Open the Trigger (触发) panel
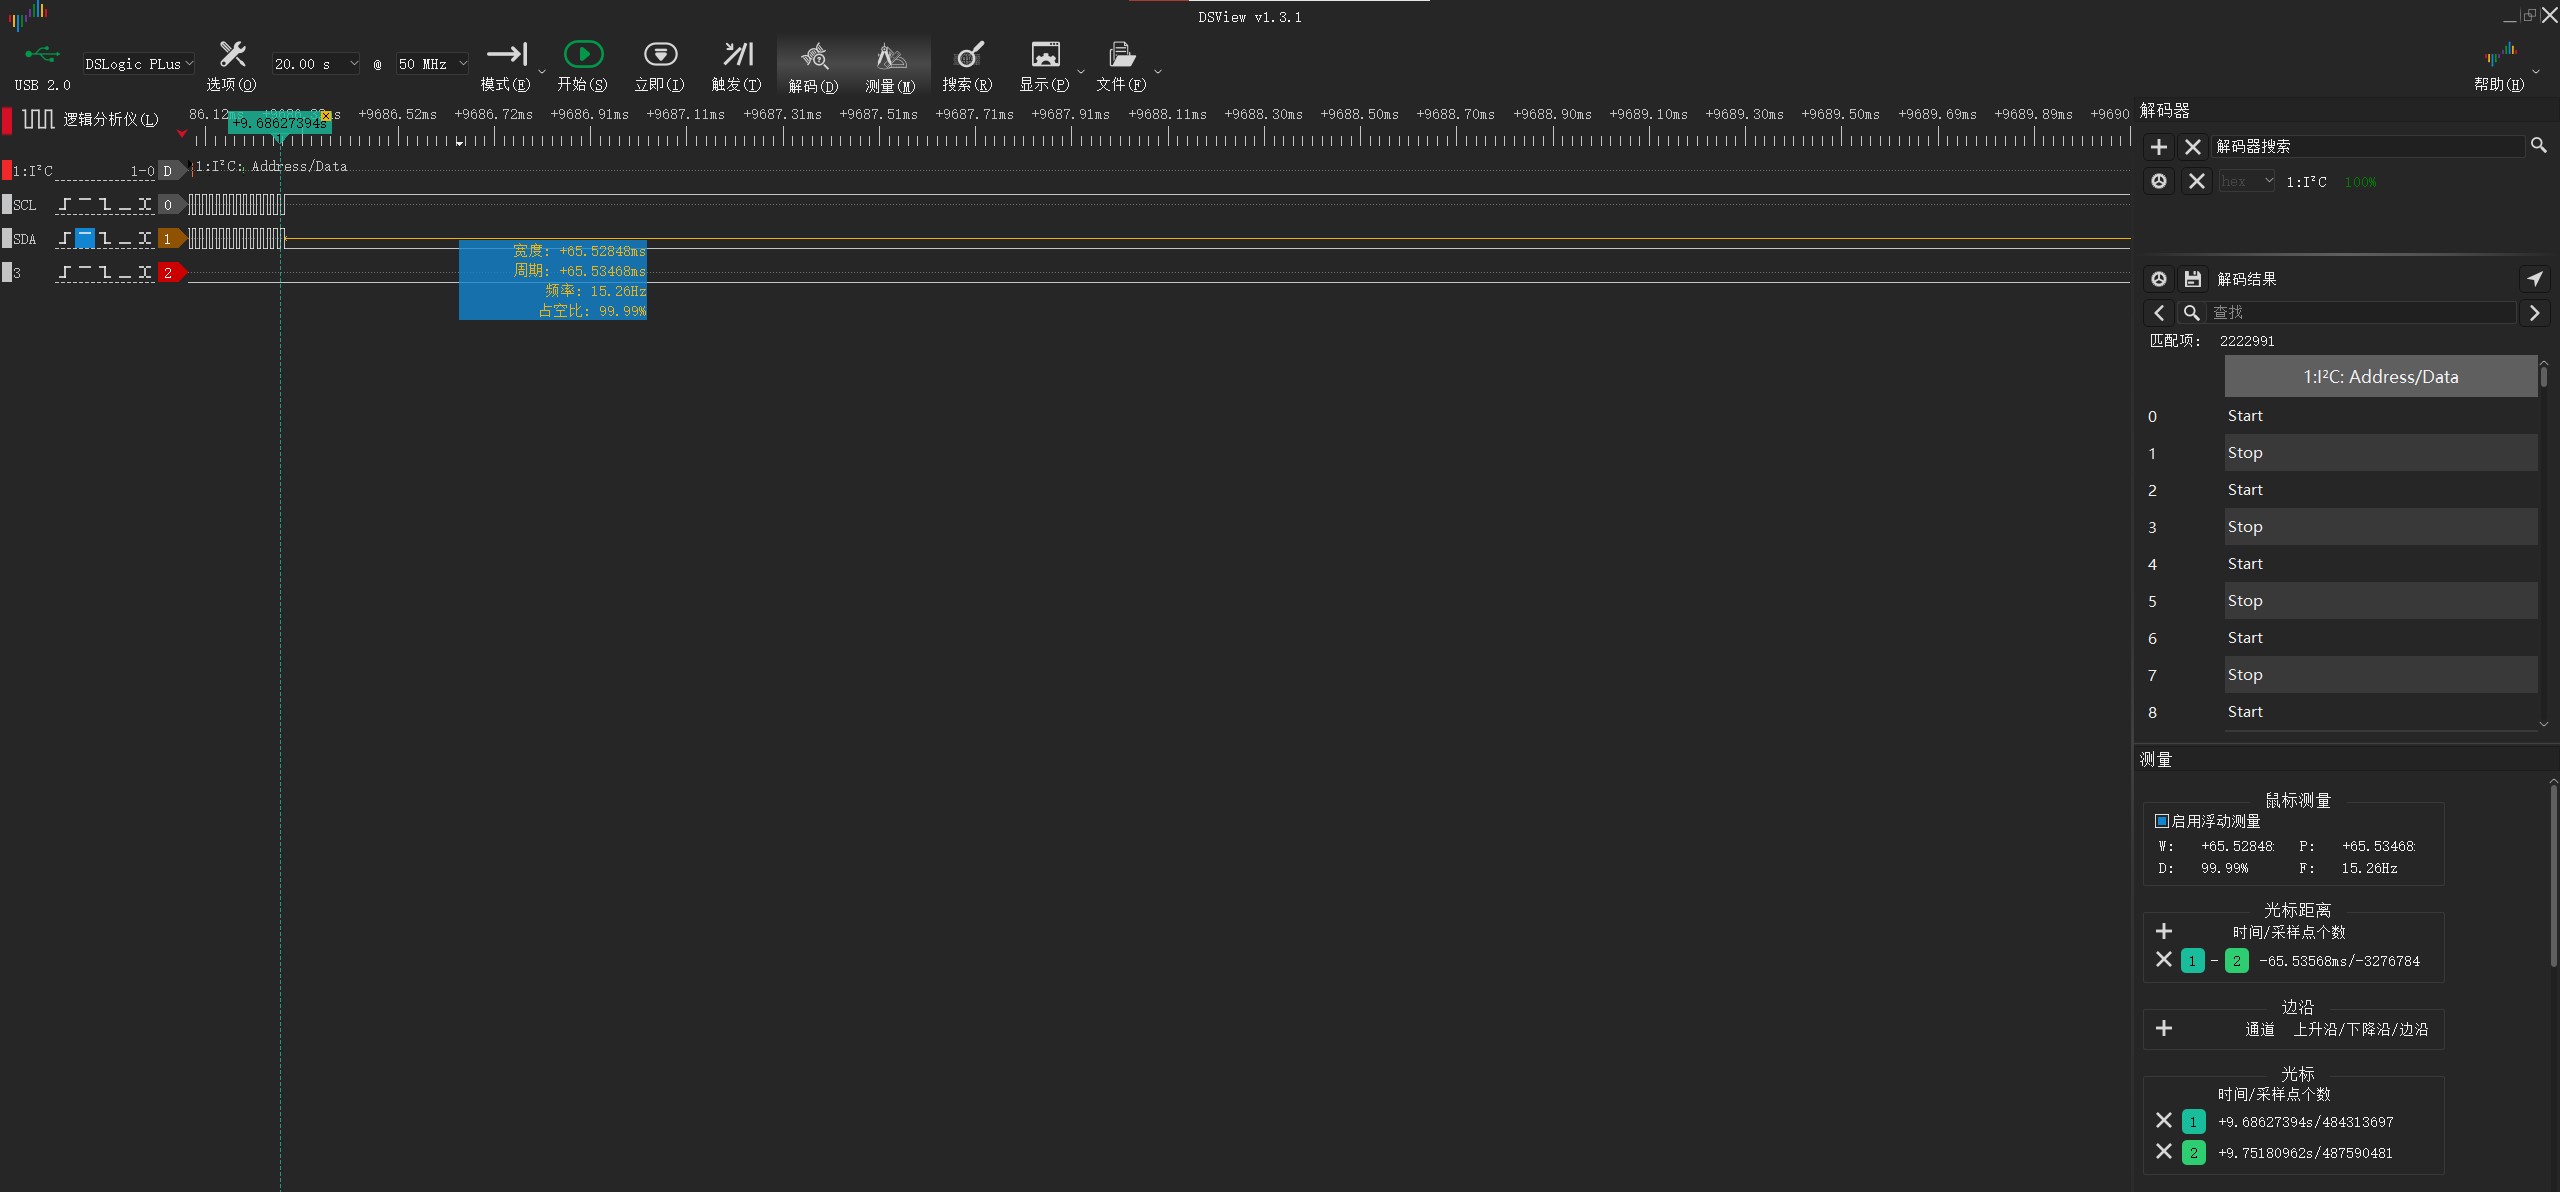Viewport: 2560px width, 1192px height. pos(737,56)
